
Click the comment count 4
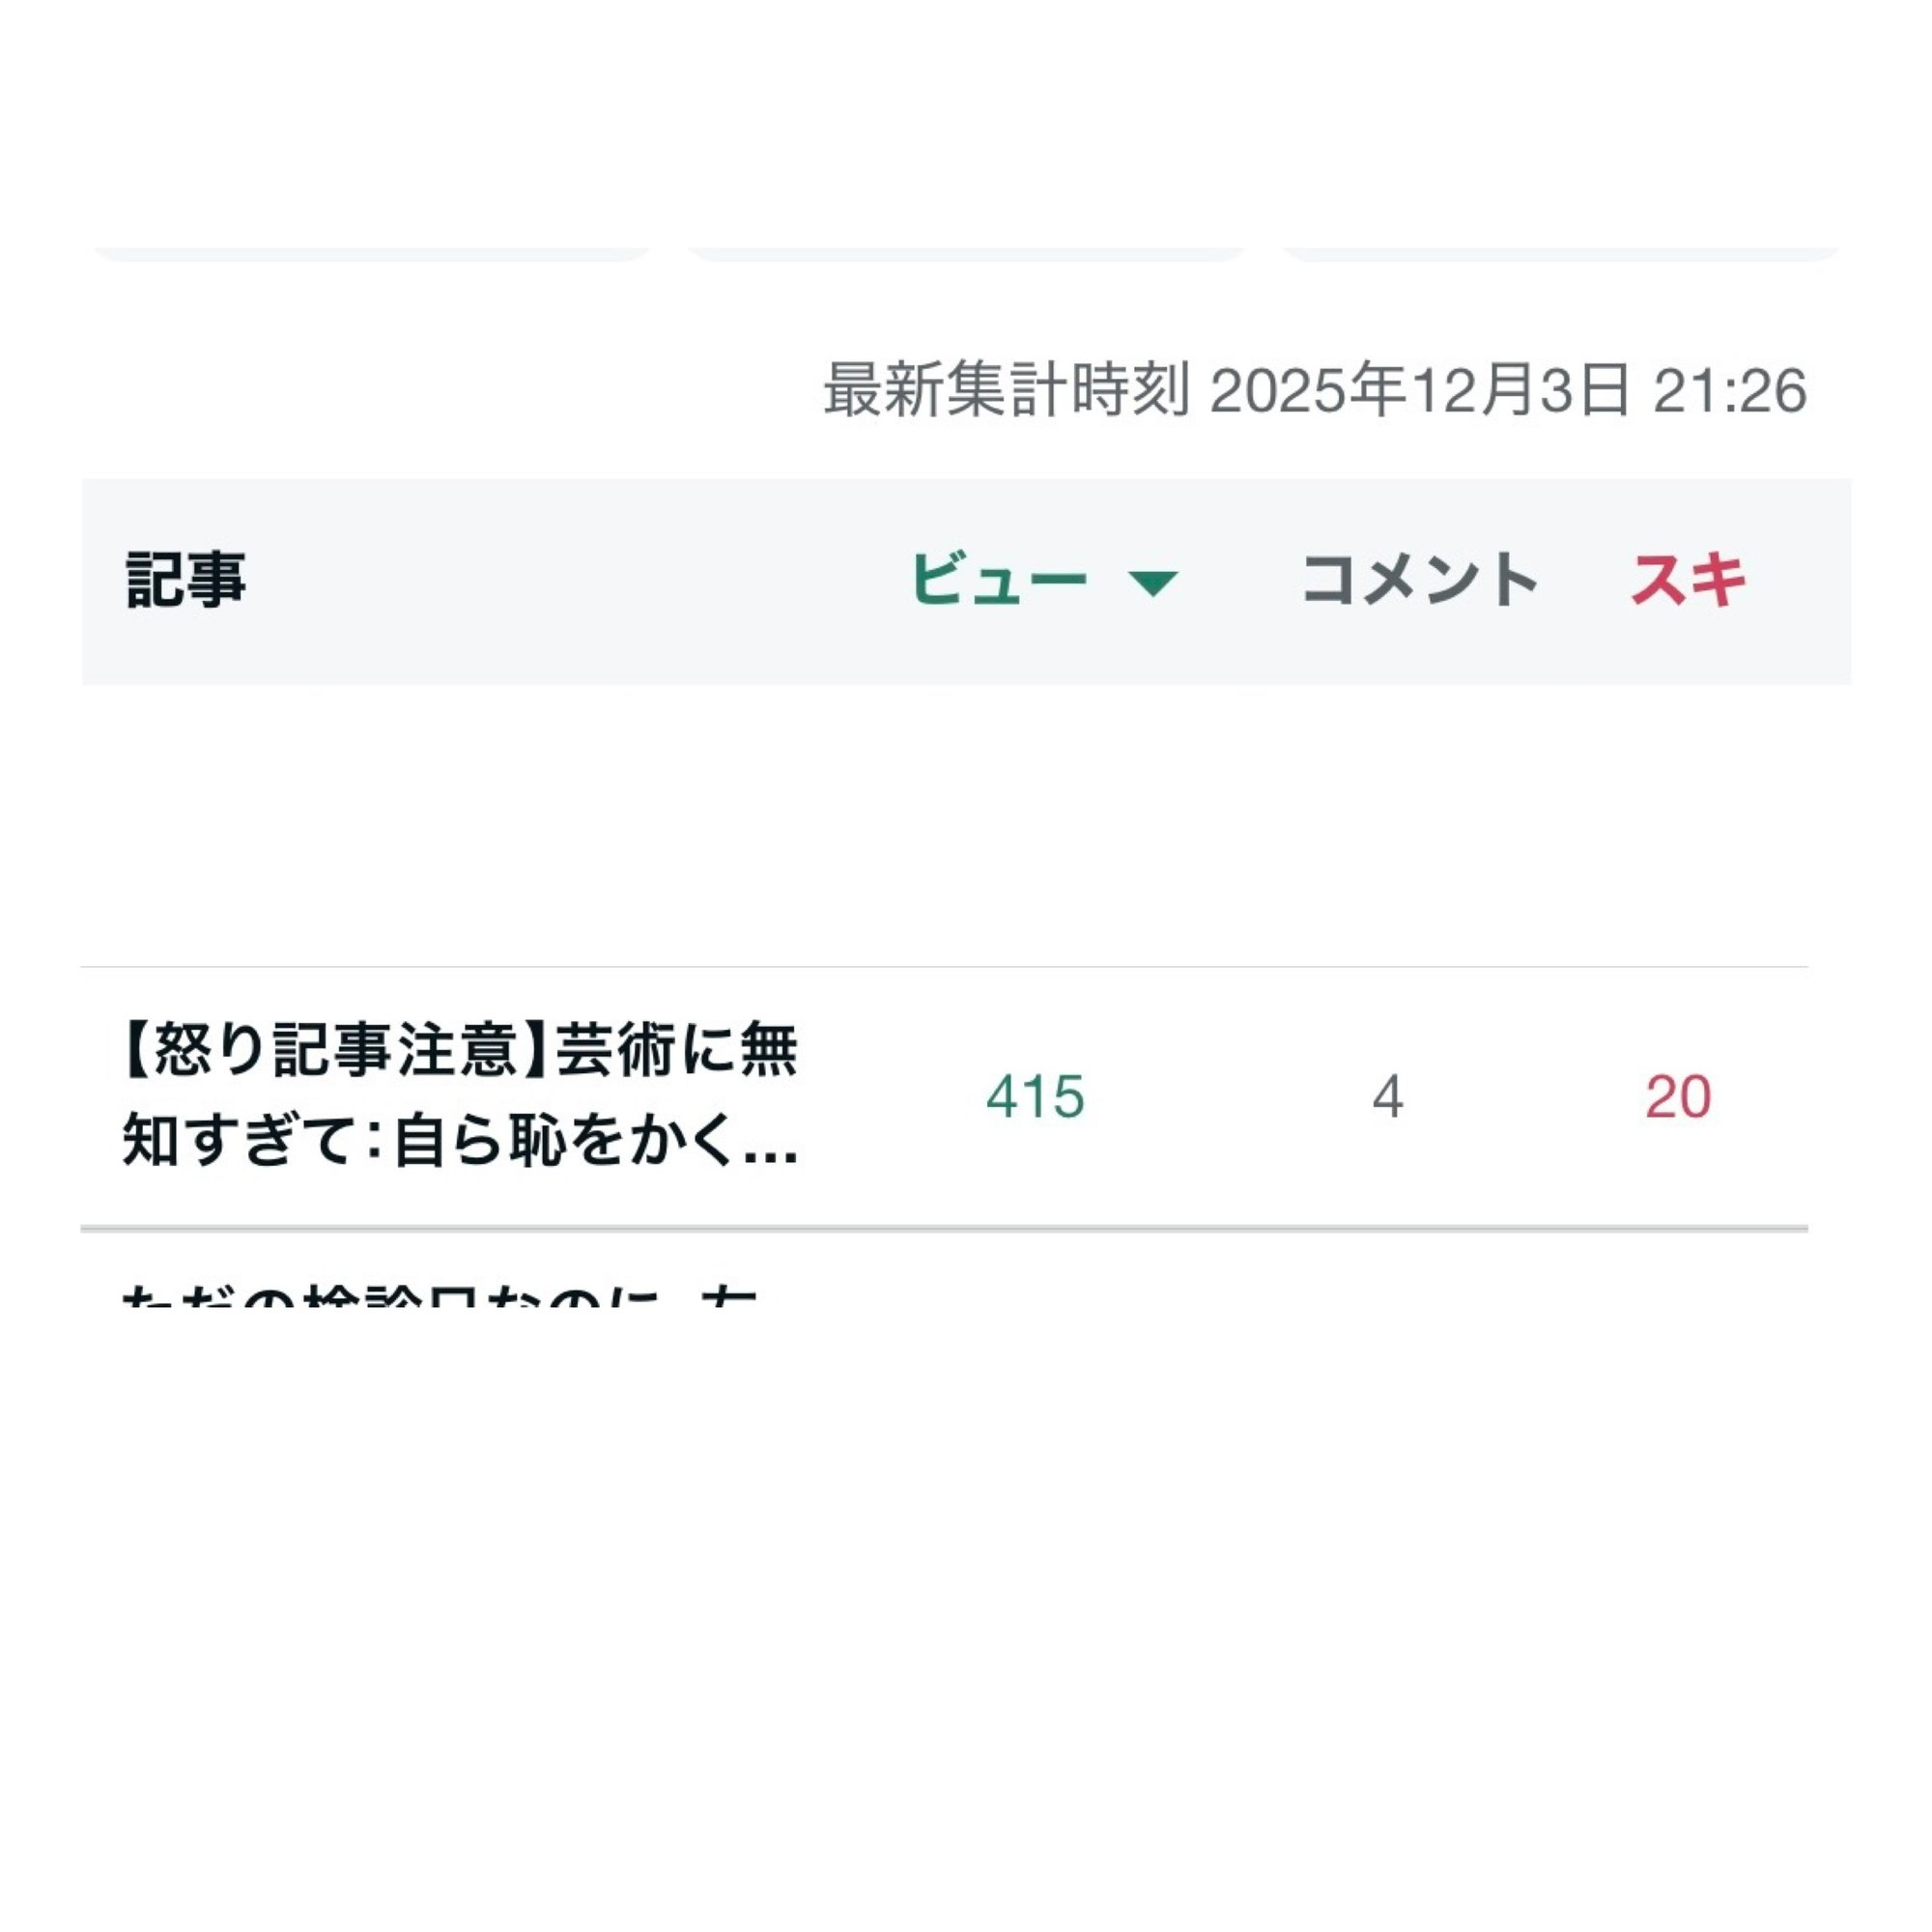click(1387, 1097)
